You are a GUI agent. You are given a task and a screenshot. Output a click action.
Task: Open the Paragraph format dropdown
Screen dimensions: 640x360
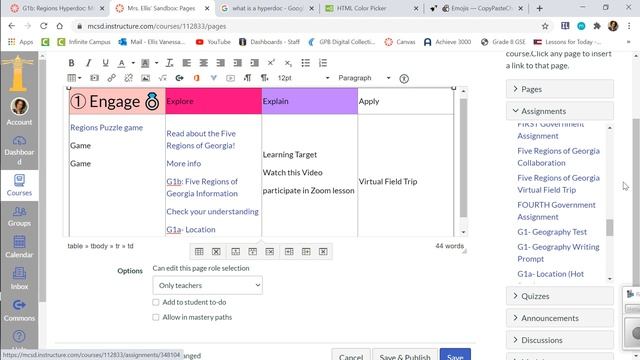click(x=364, y=78)
